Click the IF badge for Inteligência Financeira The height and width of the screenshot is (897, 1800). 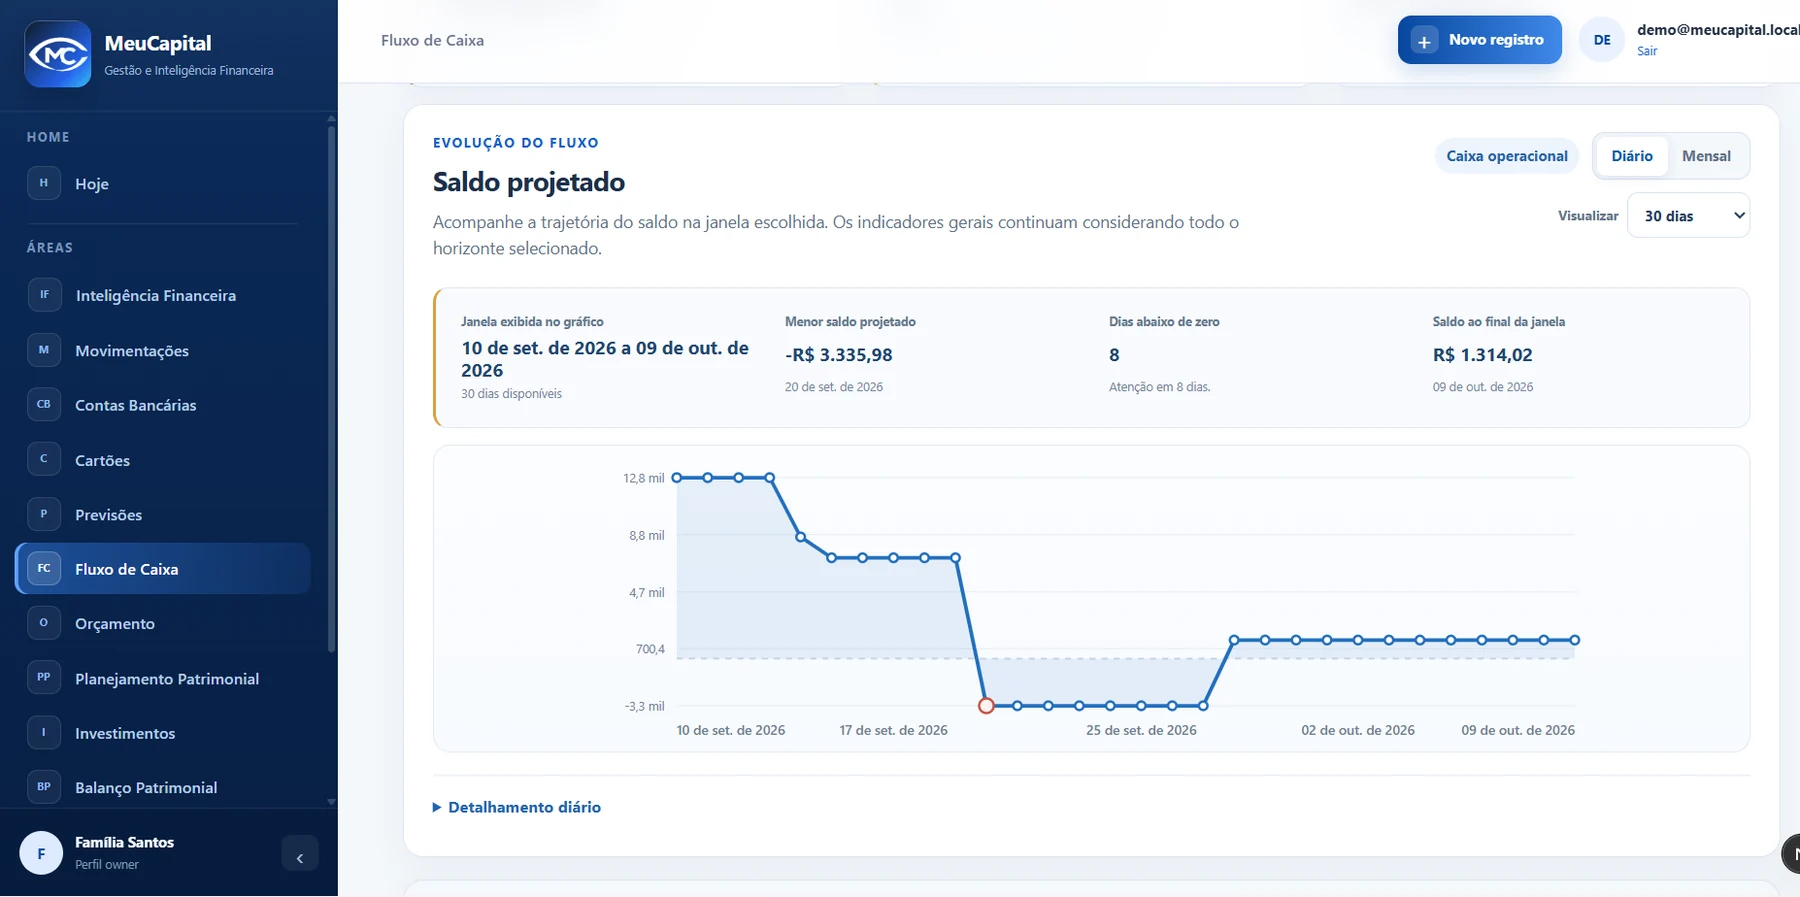click(x=44, y=295)
